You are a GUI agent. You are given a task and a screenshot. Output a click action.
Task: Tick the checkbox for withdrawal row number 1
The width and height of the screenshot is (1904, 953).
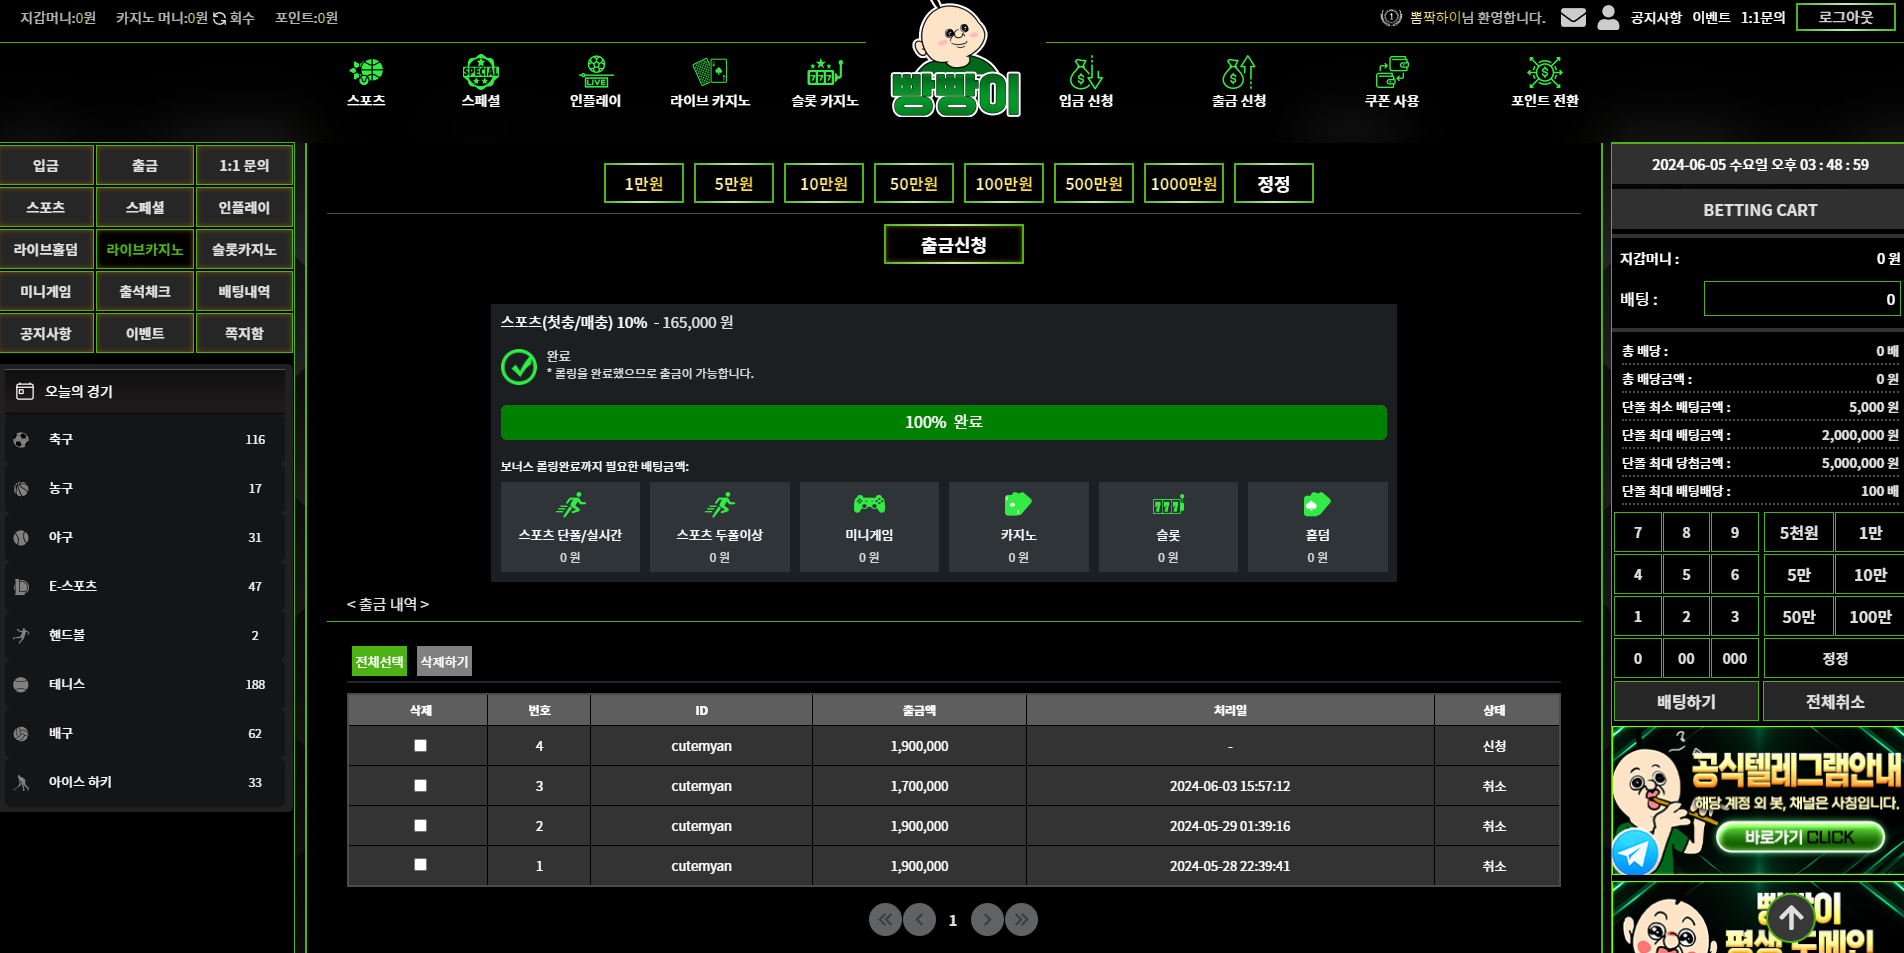[420, 865]
